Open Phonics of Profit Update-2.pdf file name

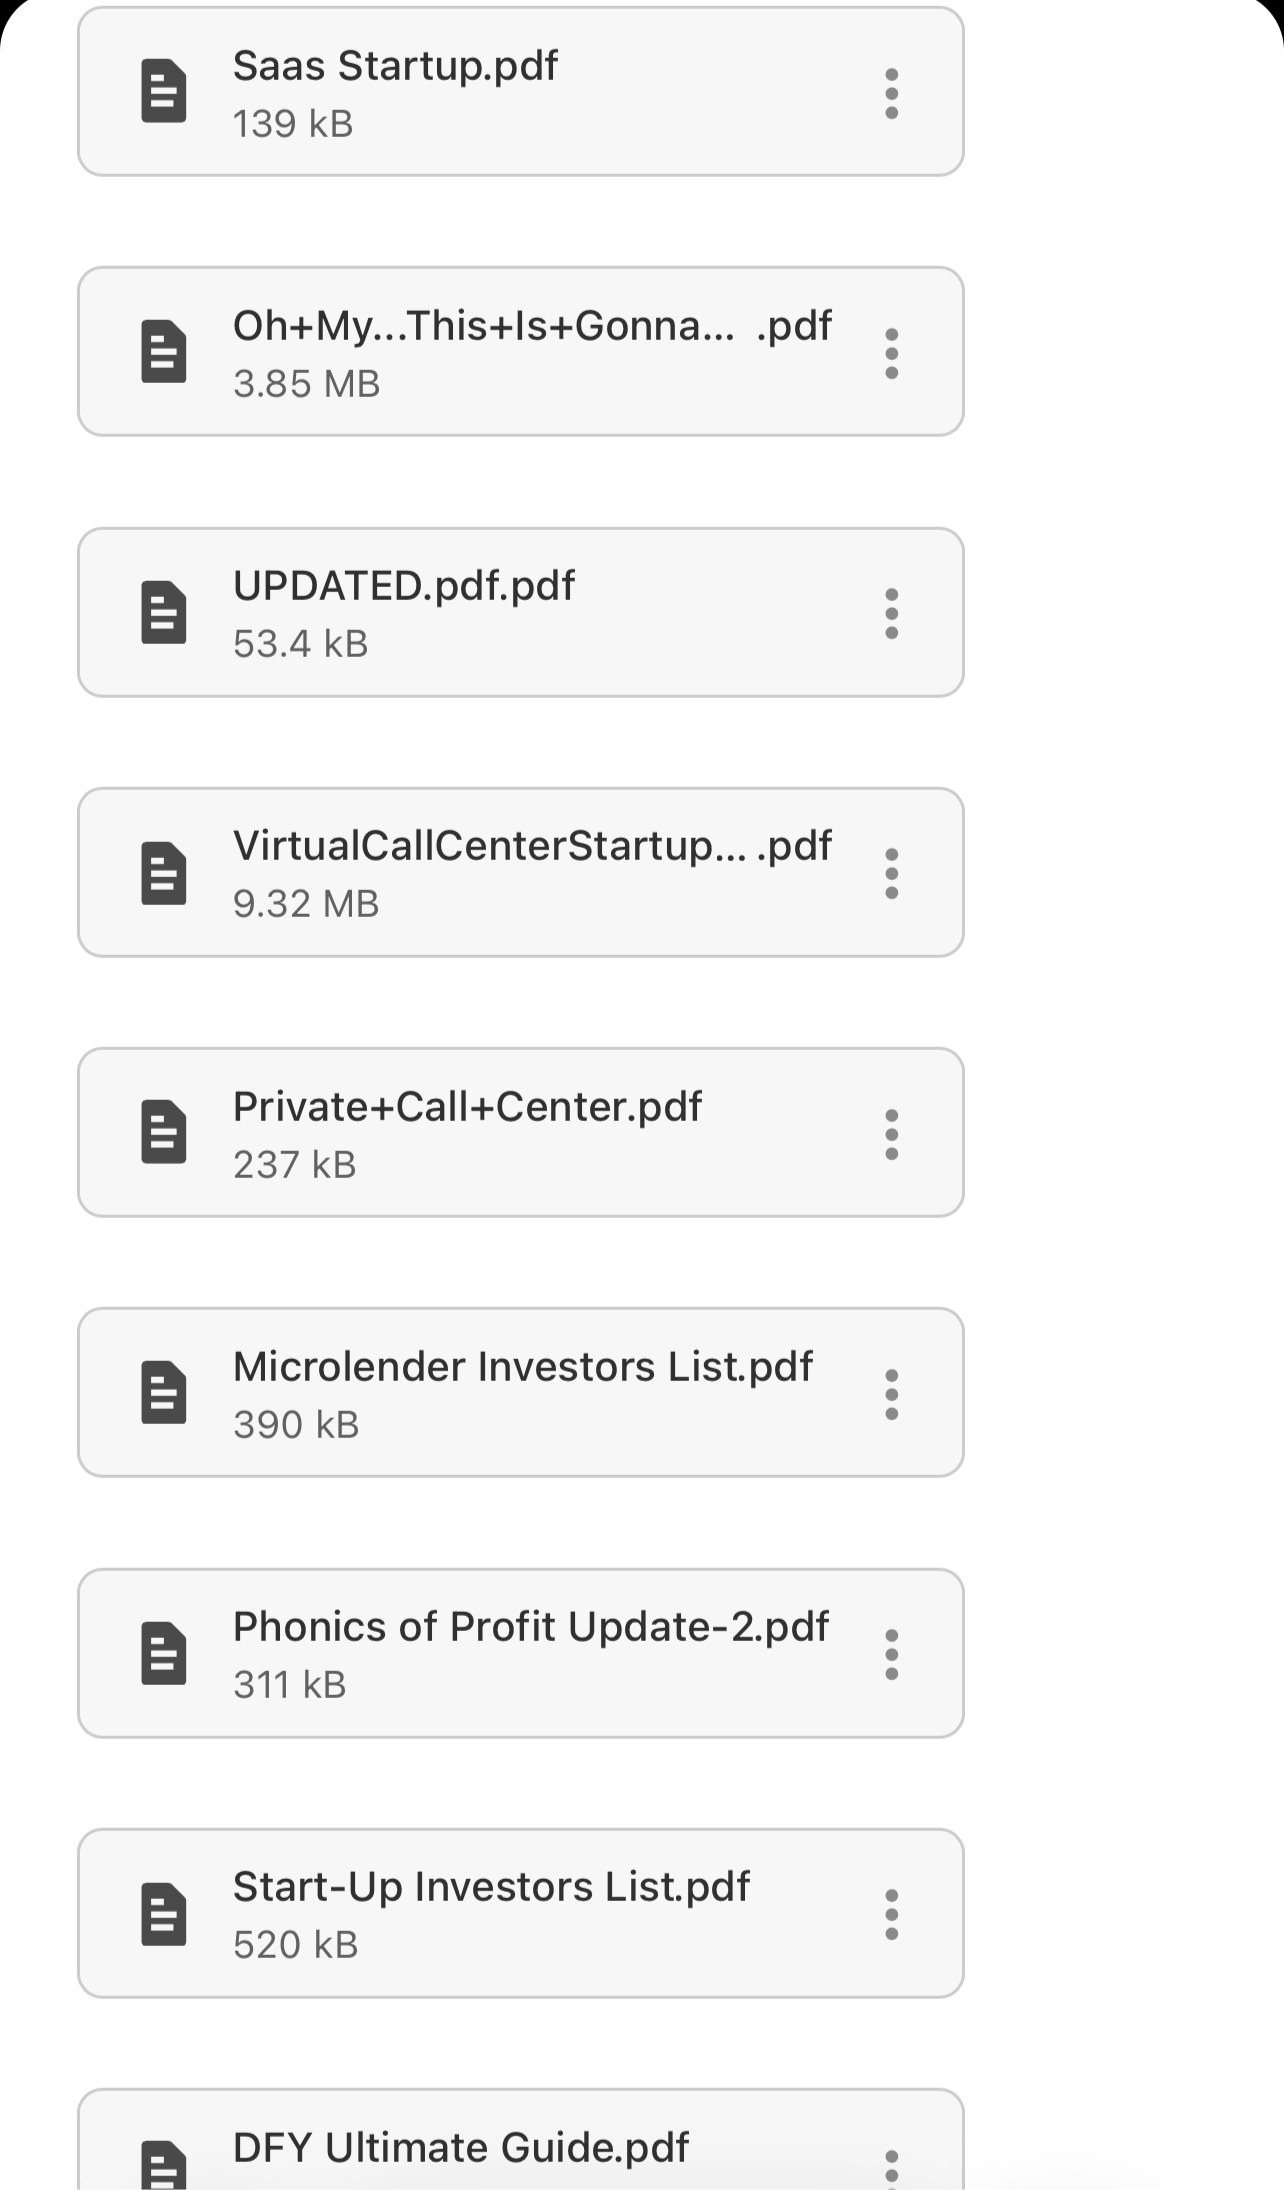(x=530, y=1627)
